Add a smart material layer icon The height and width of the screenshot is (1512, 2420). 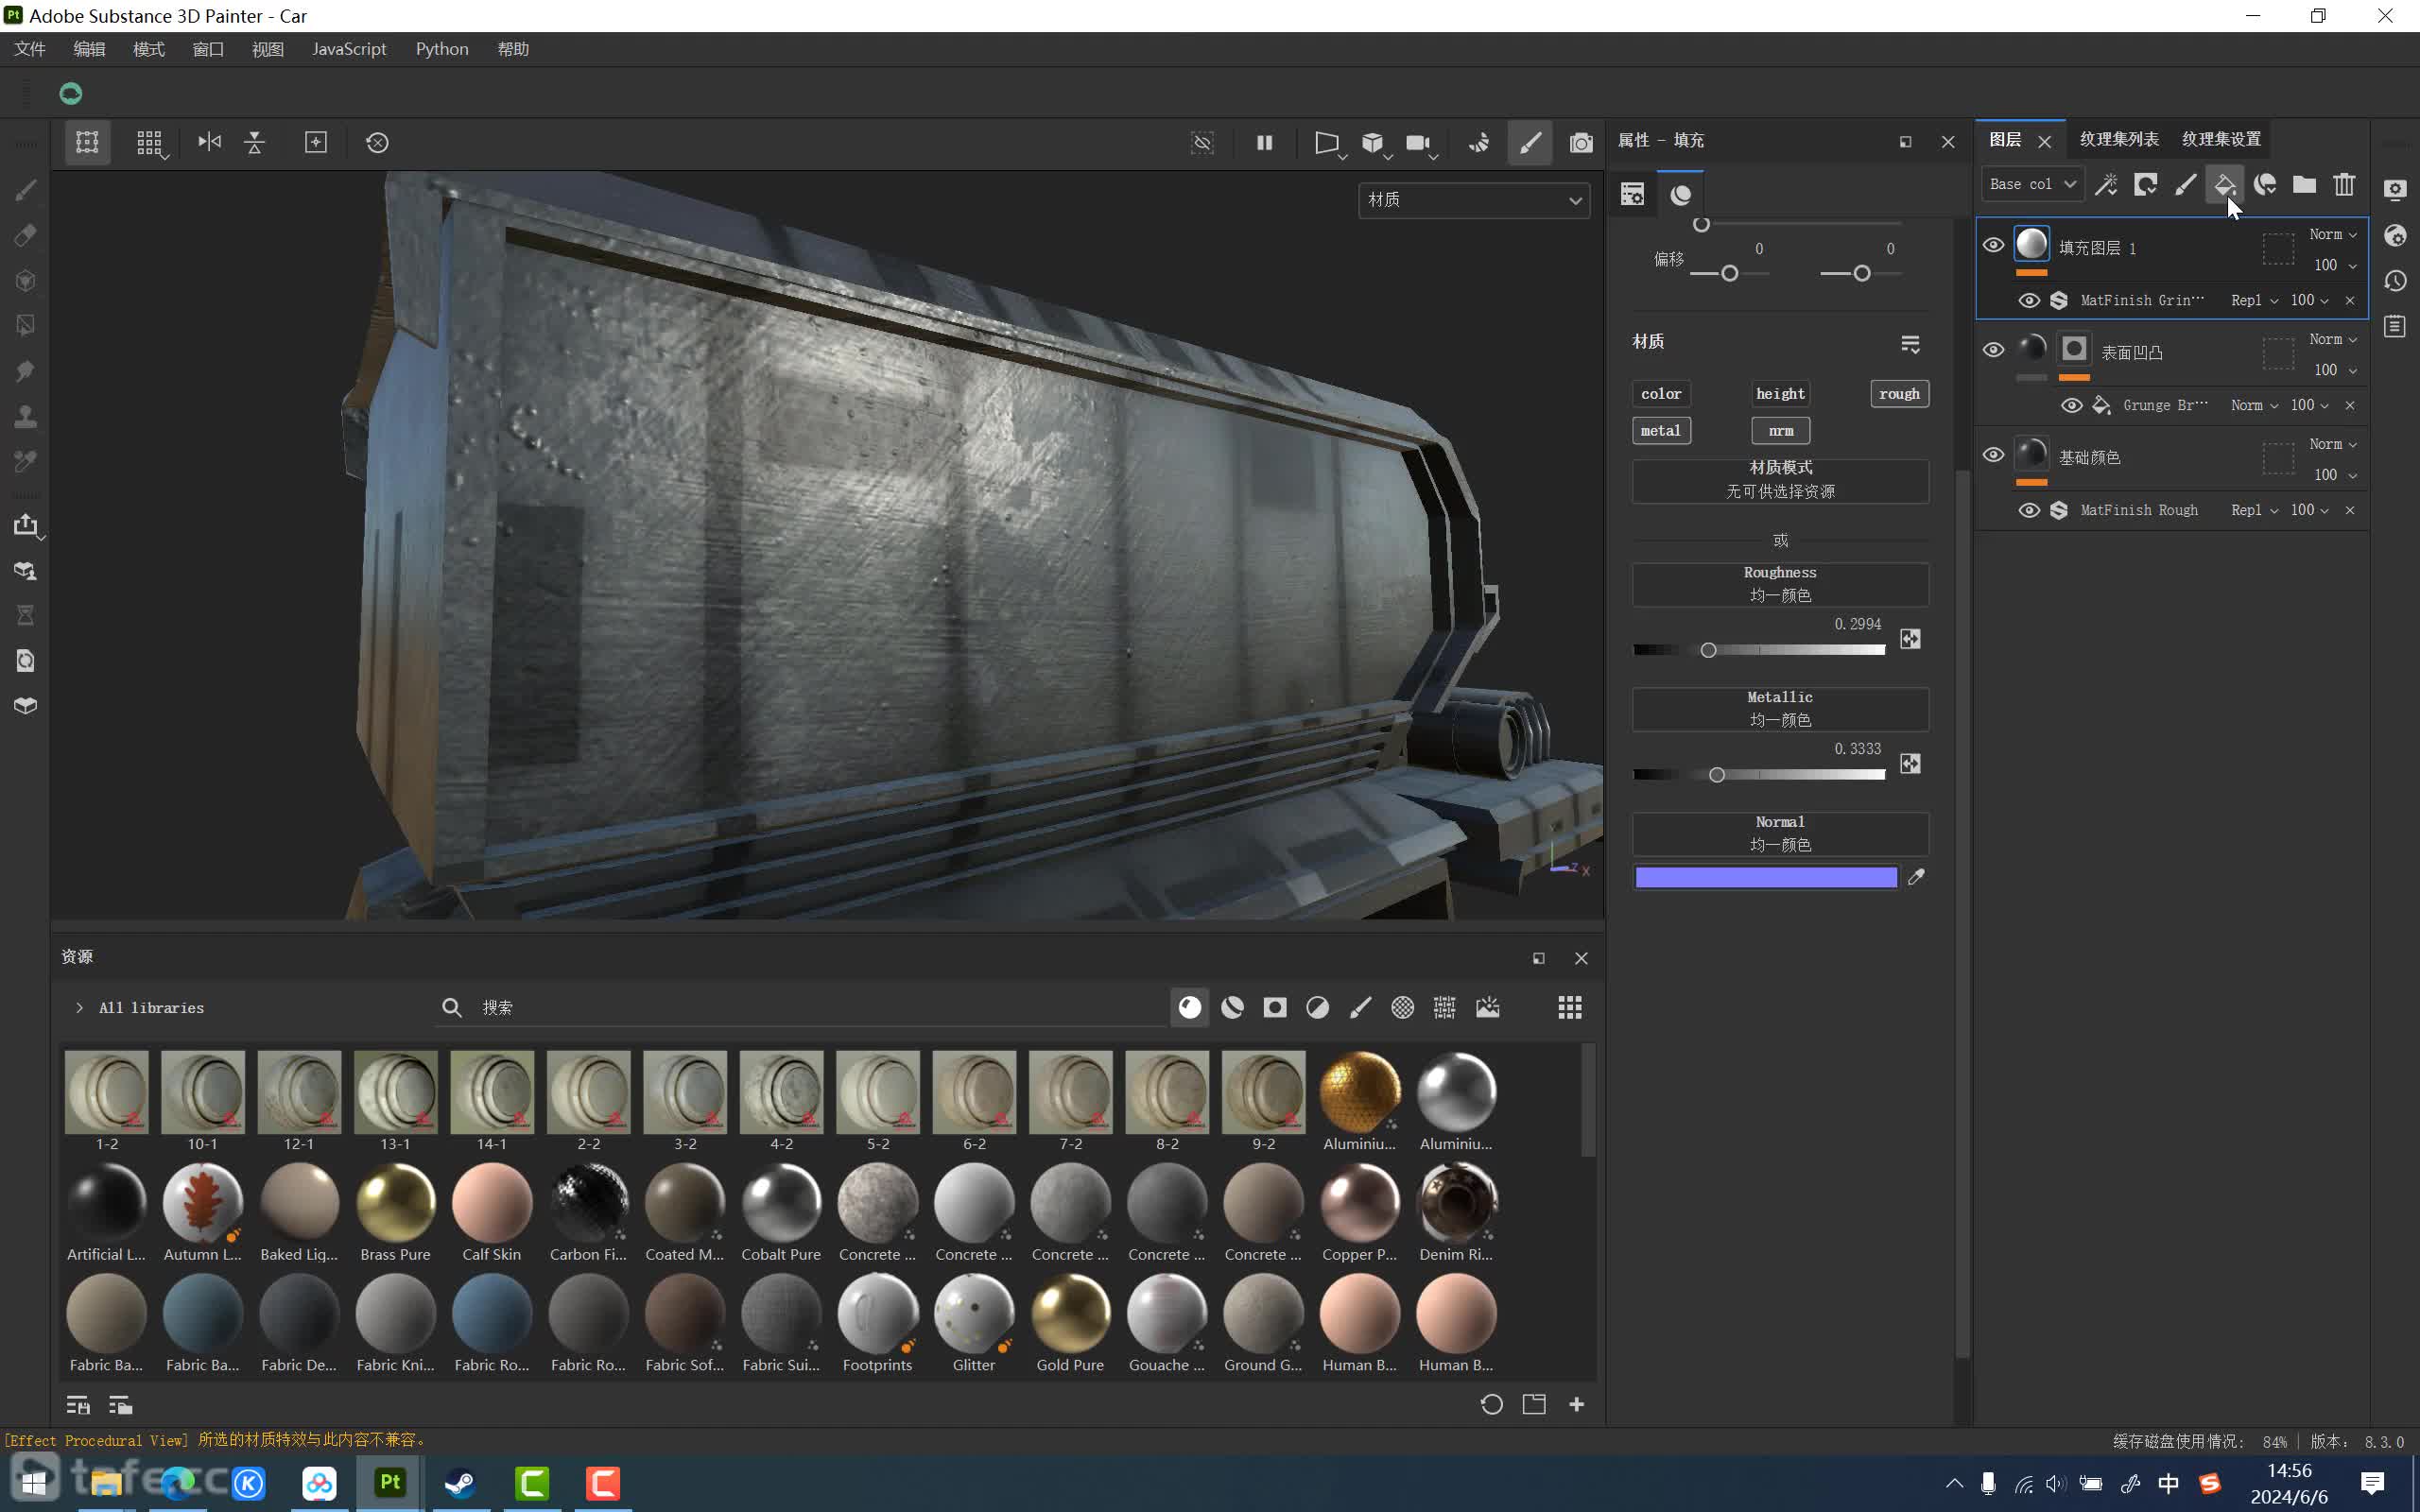coord(2265,184)
